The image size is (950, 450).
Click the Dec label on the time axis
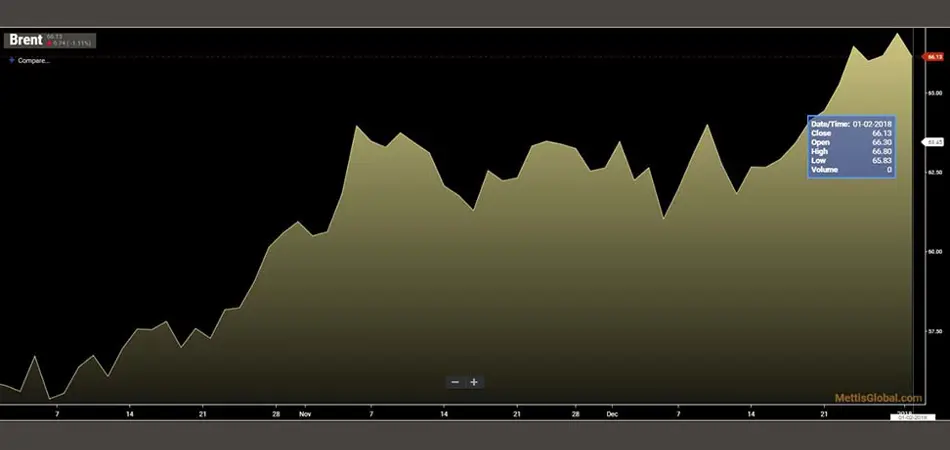point(612,412)
